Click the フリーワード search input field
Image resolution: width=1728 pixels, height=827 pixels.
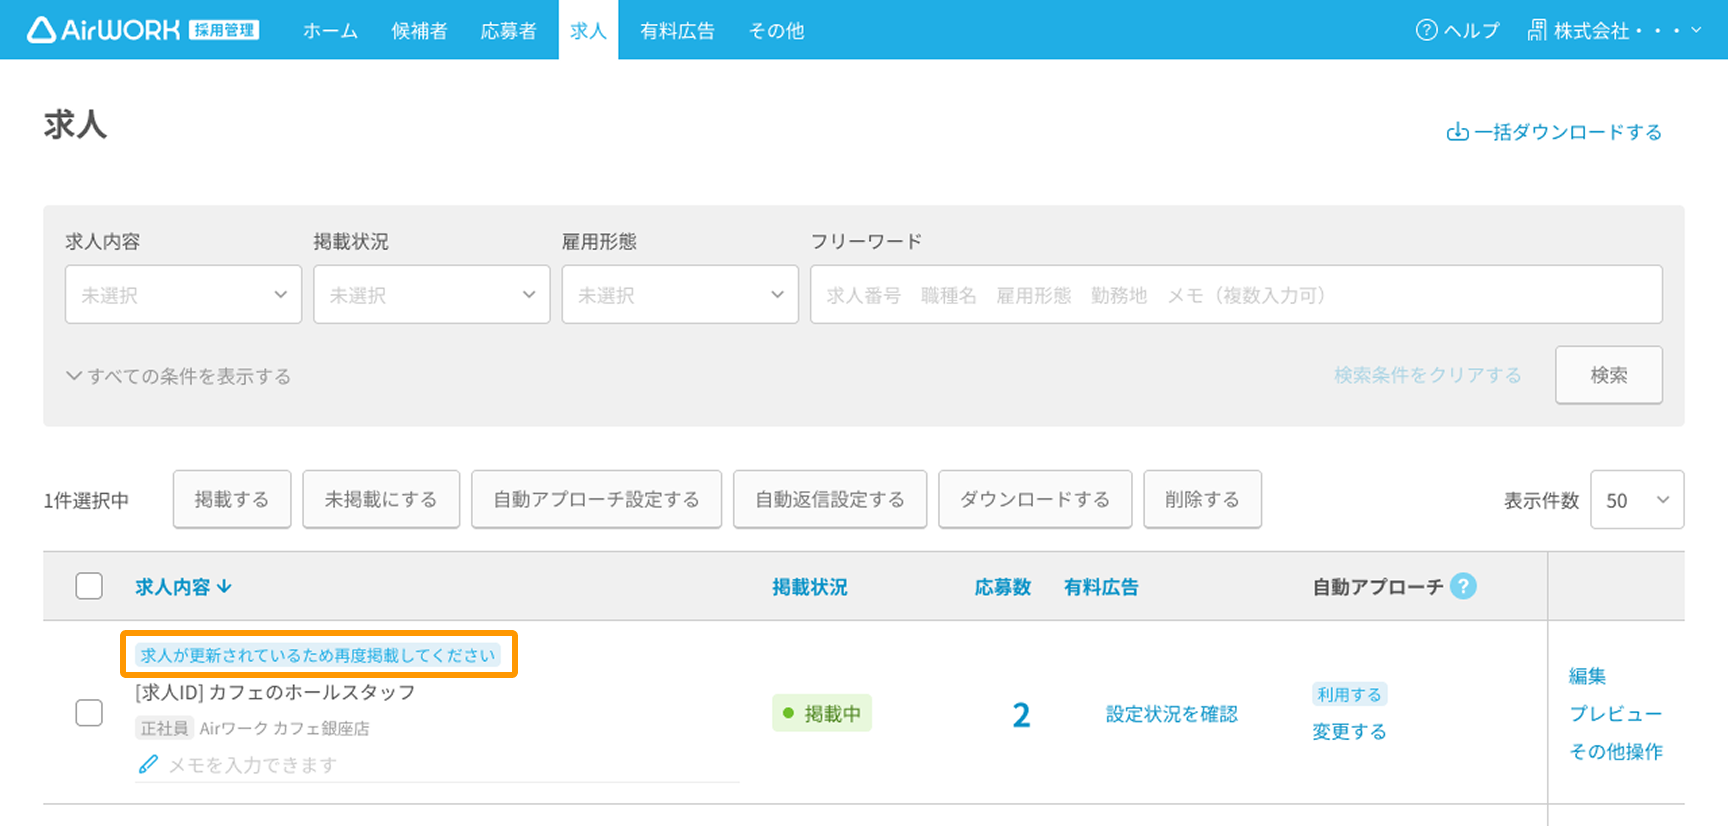pyautogui.click(x=1236, y=294)
